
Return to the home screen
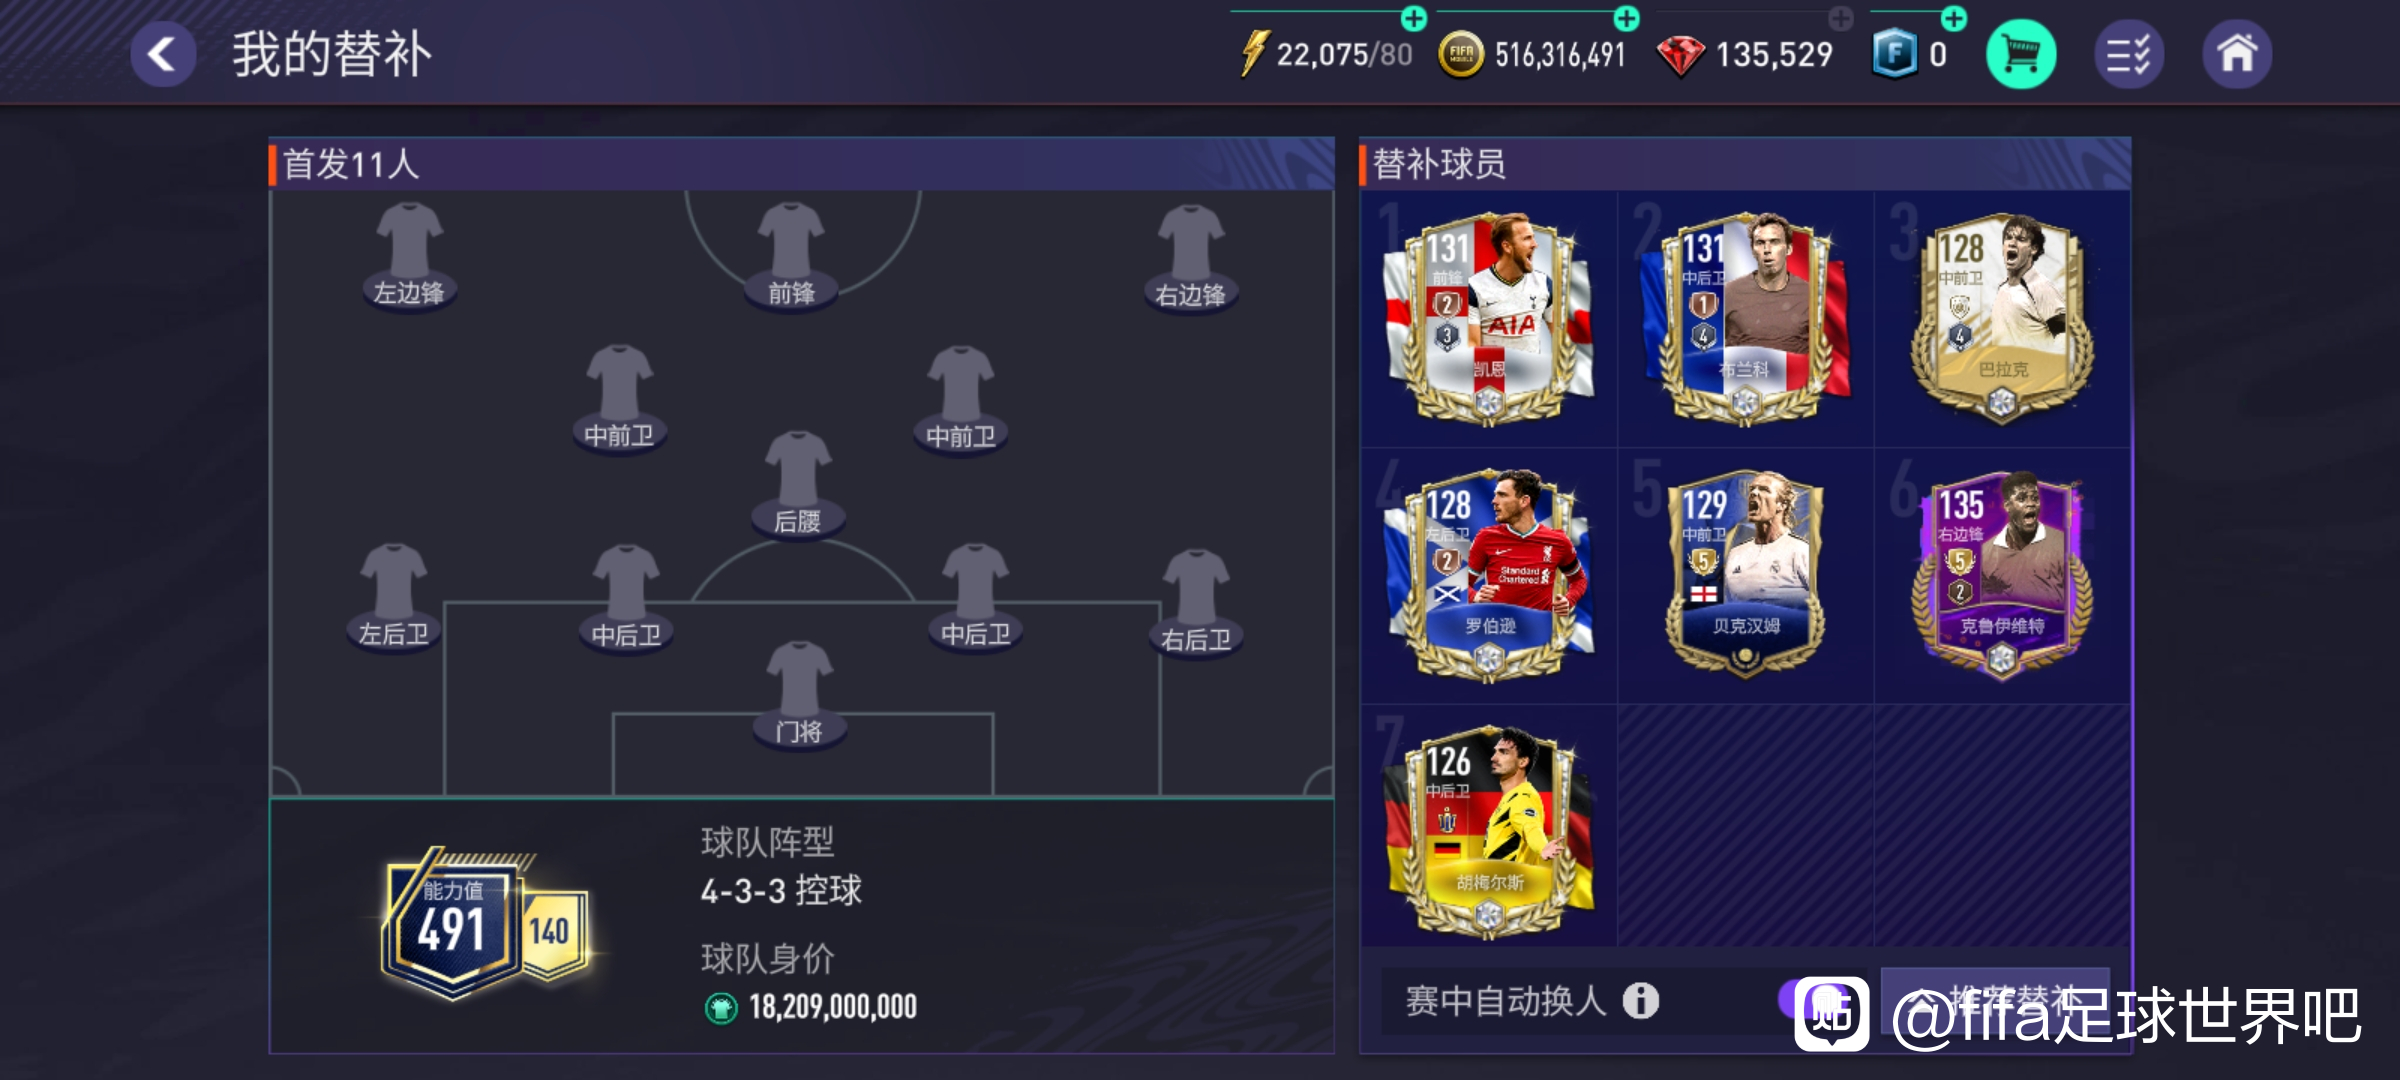pos(2237,54)
